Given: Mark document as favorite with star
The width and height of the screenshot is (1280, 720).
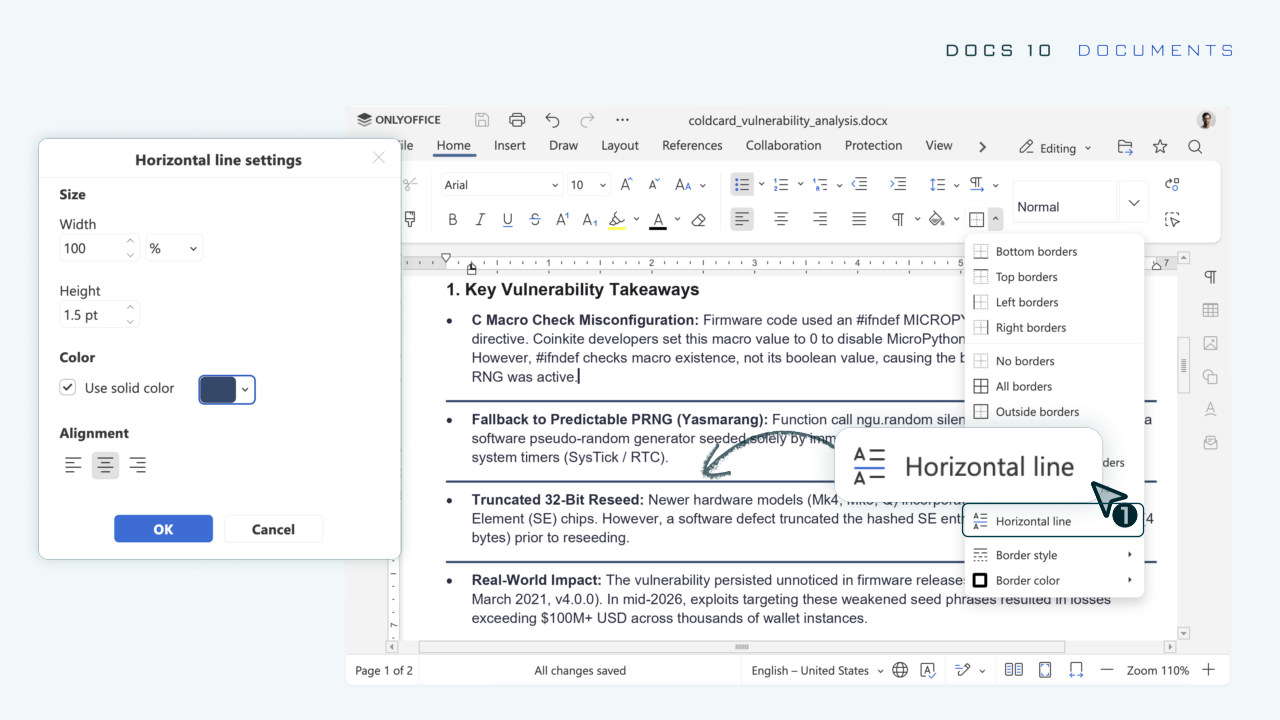Looking at the screenshot, I should [1160, 147].
